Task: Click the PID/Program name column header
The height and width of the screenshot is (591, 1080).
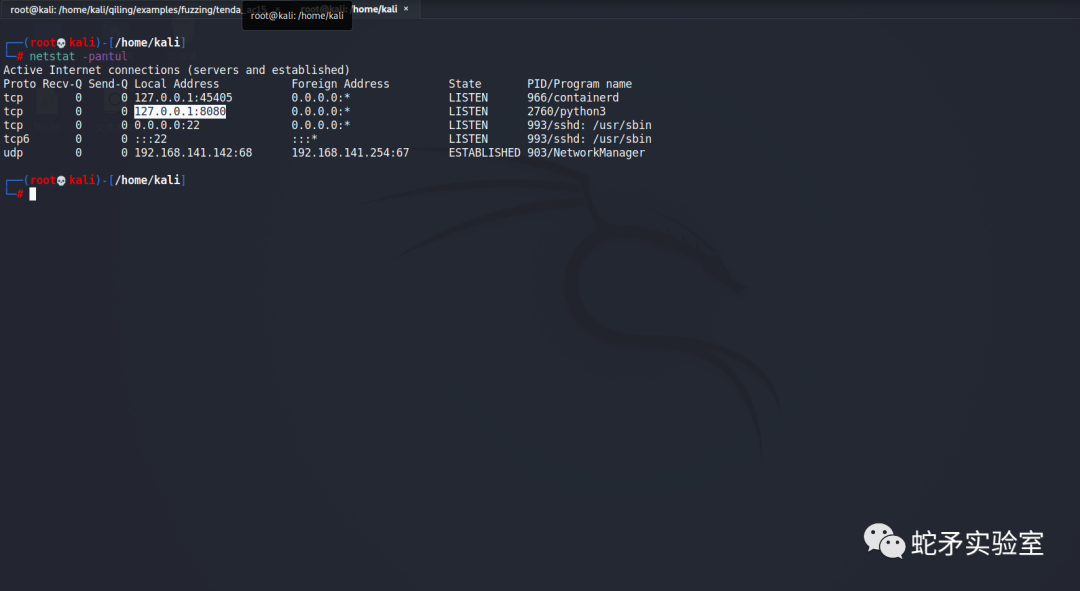Action: tap(579, 84)
